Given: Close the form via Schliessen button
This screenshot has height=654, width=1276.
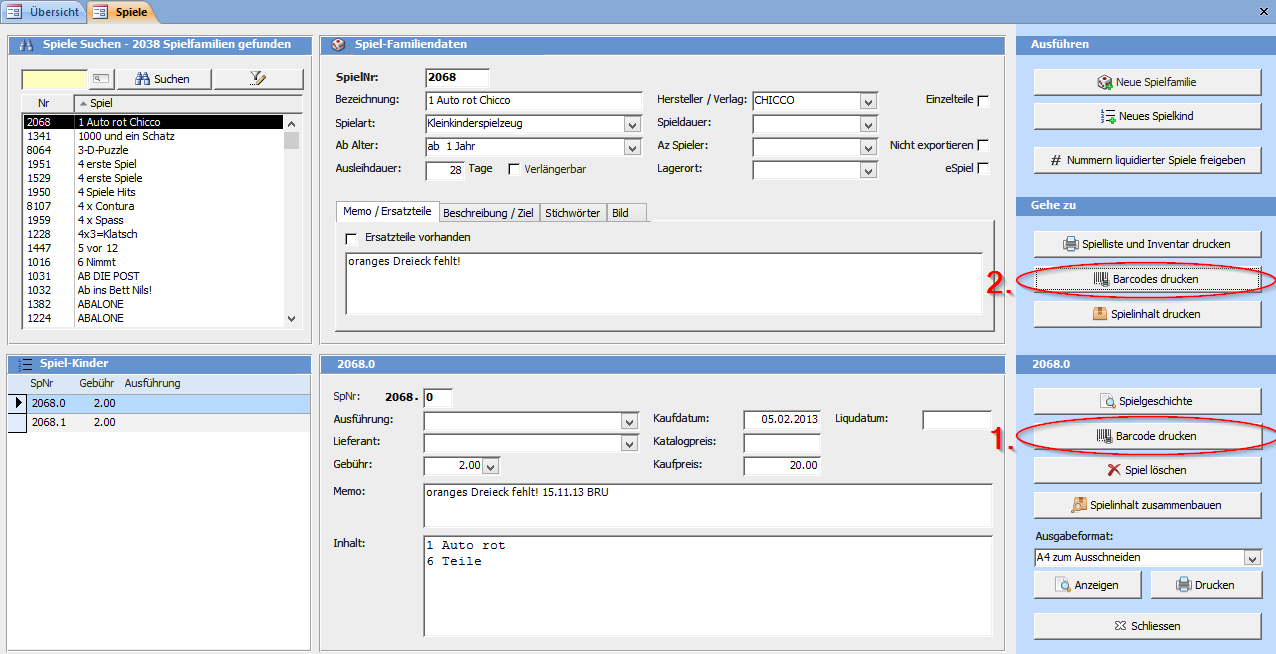Looking at the screenshot, I should click(1147, 626).
